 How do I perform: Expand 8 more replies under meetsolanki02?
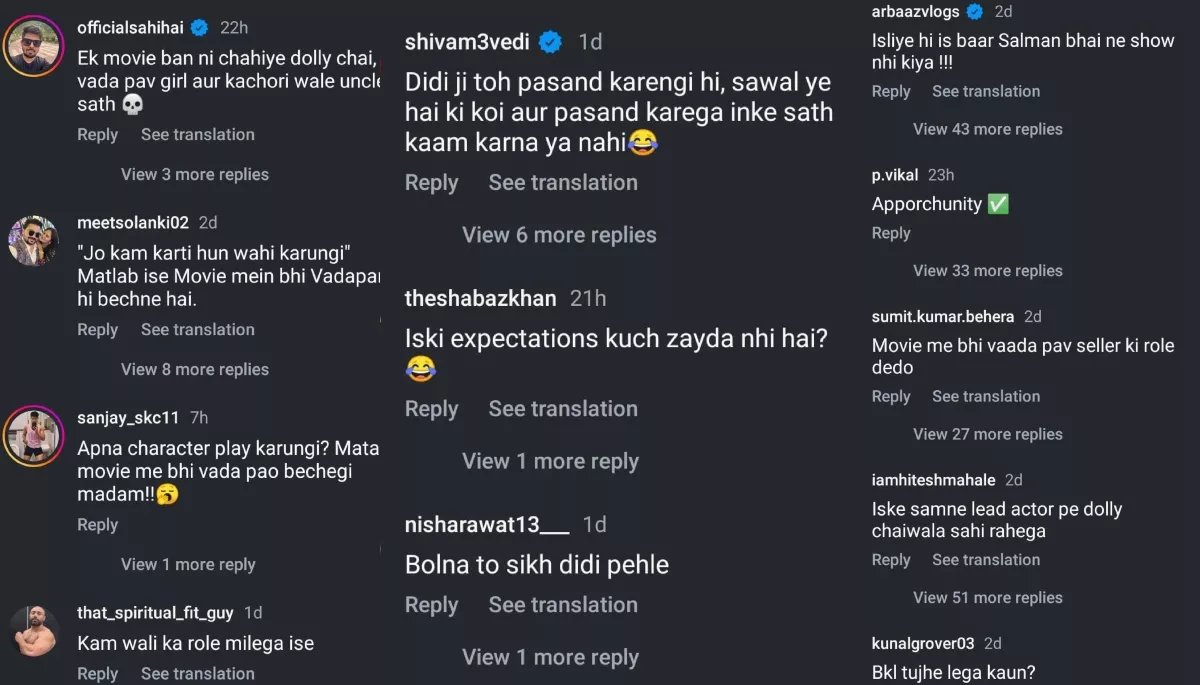(x=194, y=369)
